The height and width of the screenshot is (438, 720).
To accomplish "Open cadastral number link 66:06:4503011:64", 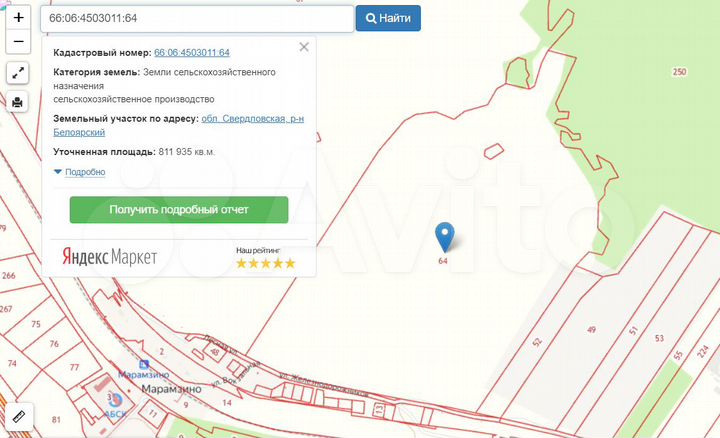I will coord(192,53).
